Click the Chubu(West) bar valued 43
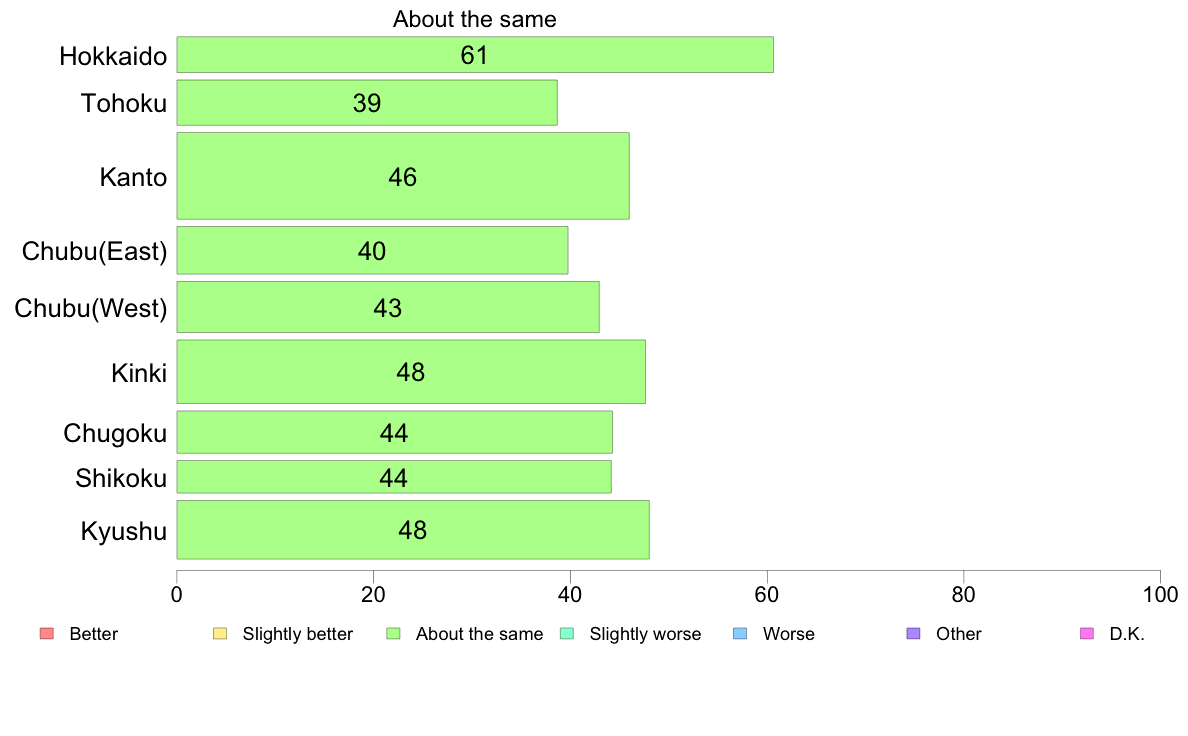Screen dimensions: 1188x736 point(388,307)
